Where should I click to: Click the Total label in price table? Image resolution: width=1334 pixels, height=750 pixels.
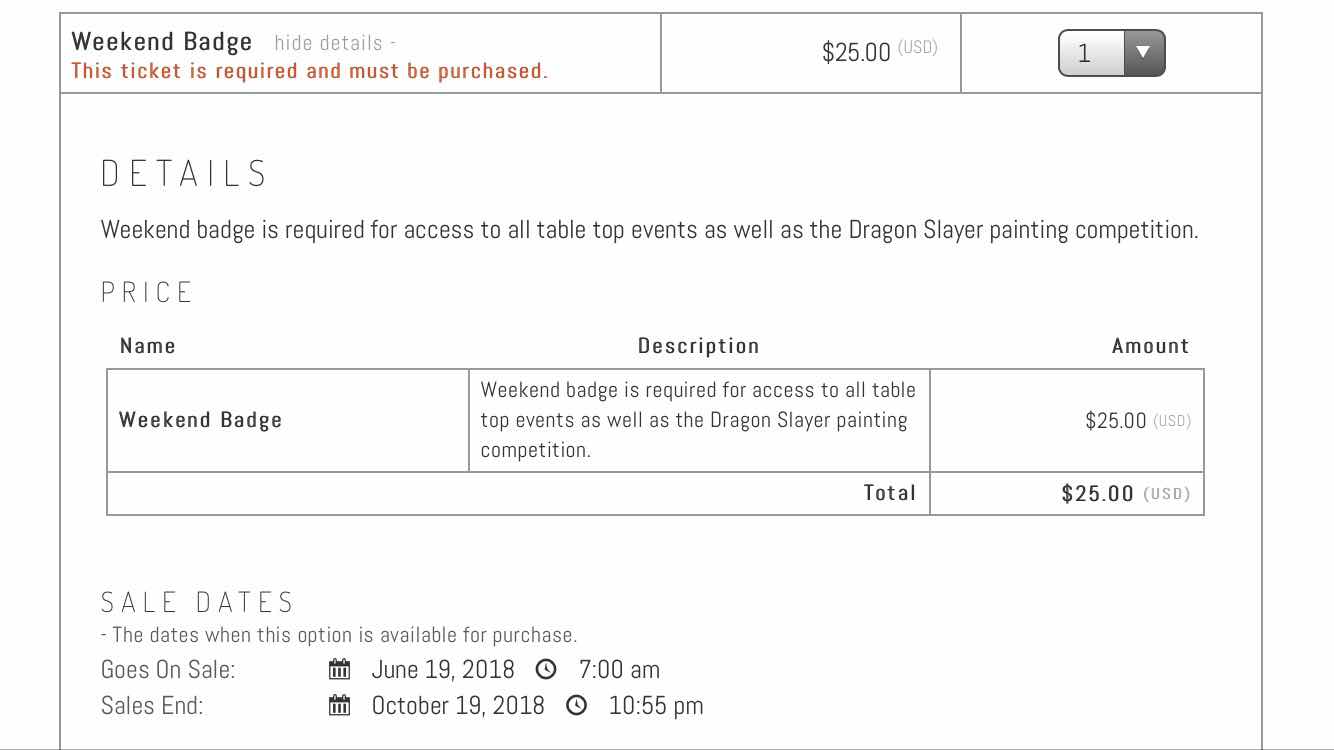coord(890,493)
